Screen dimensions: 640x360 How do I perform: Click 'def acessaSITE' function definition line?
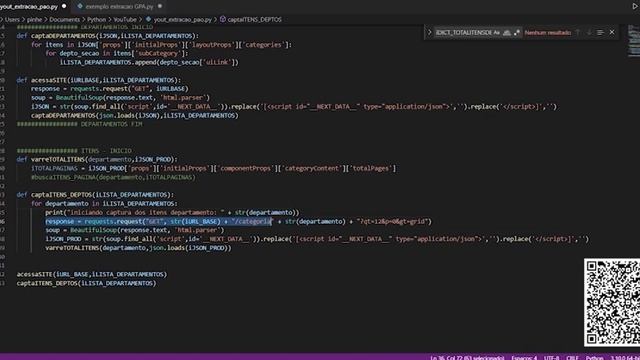(x=98, y=80)
